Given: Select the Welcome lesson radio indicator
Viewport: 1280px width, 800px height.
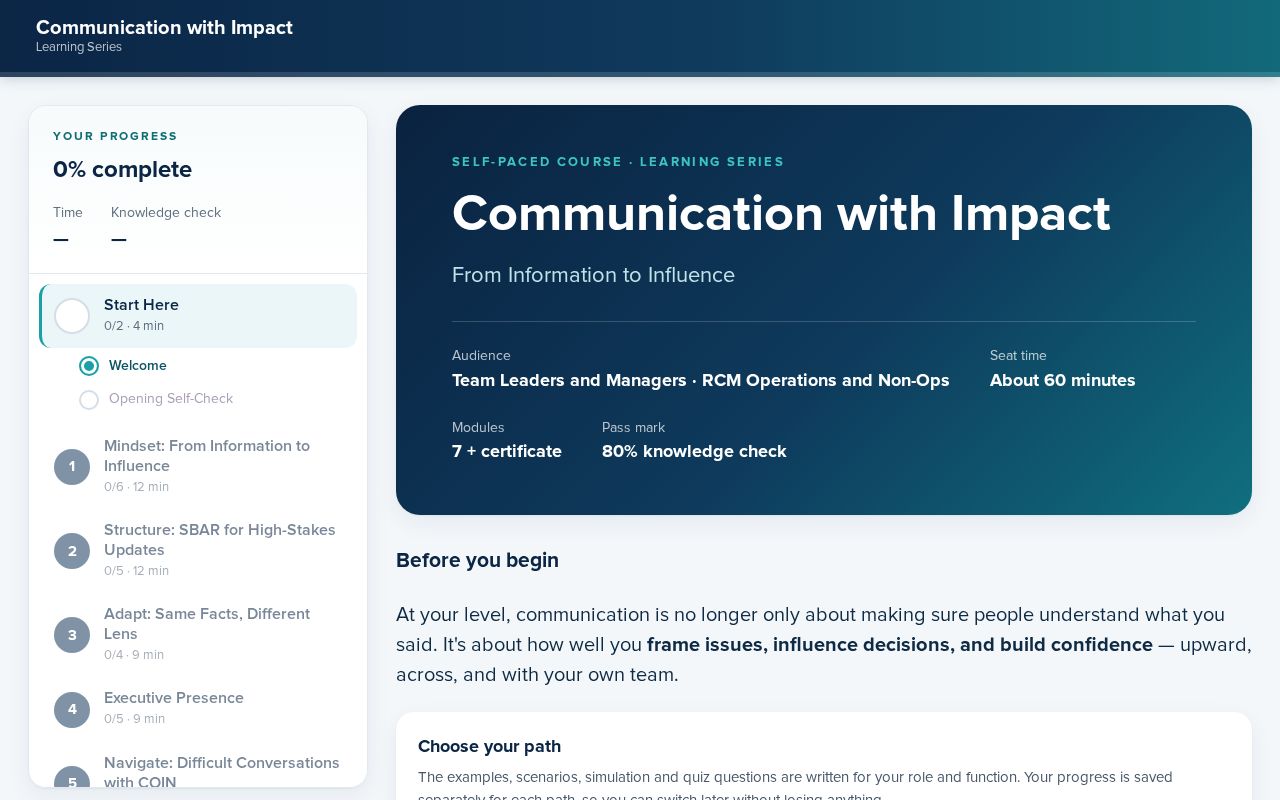Looking at the screenshot, I should pyautogui.click(x=89, y=366).
